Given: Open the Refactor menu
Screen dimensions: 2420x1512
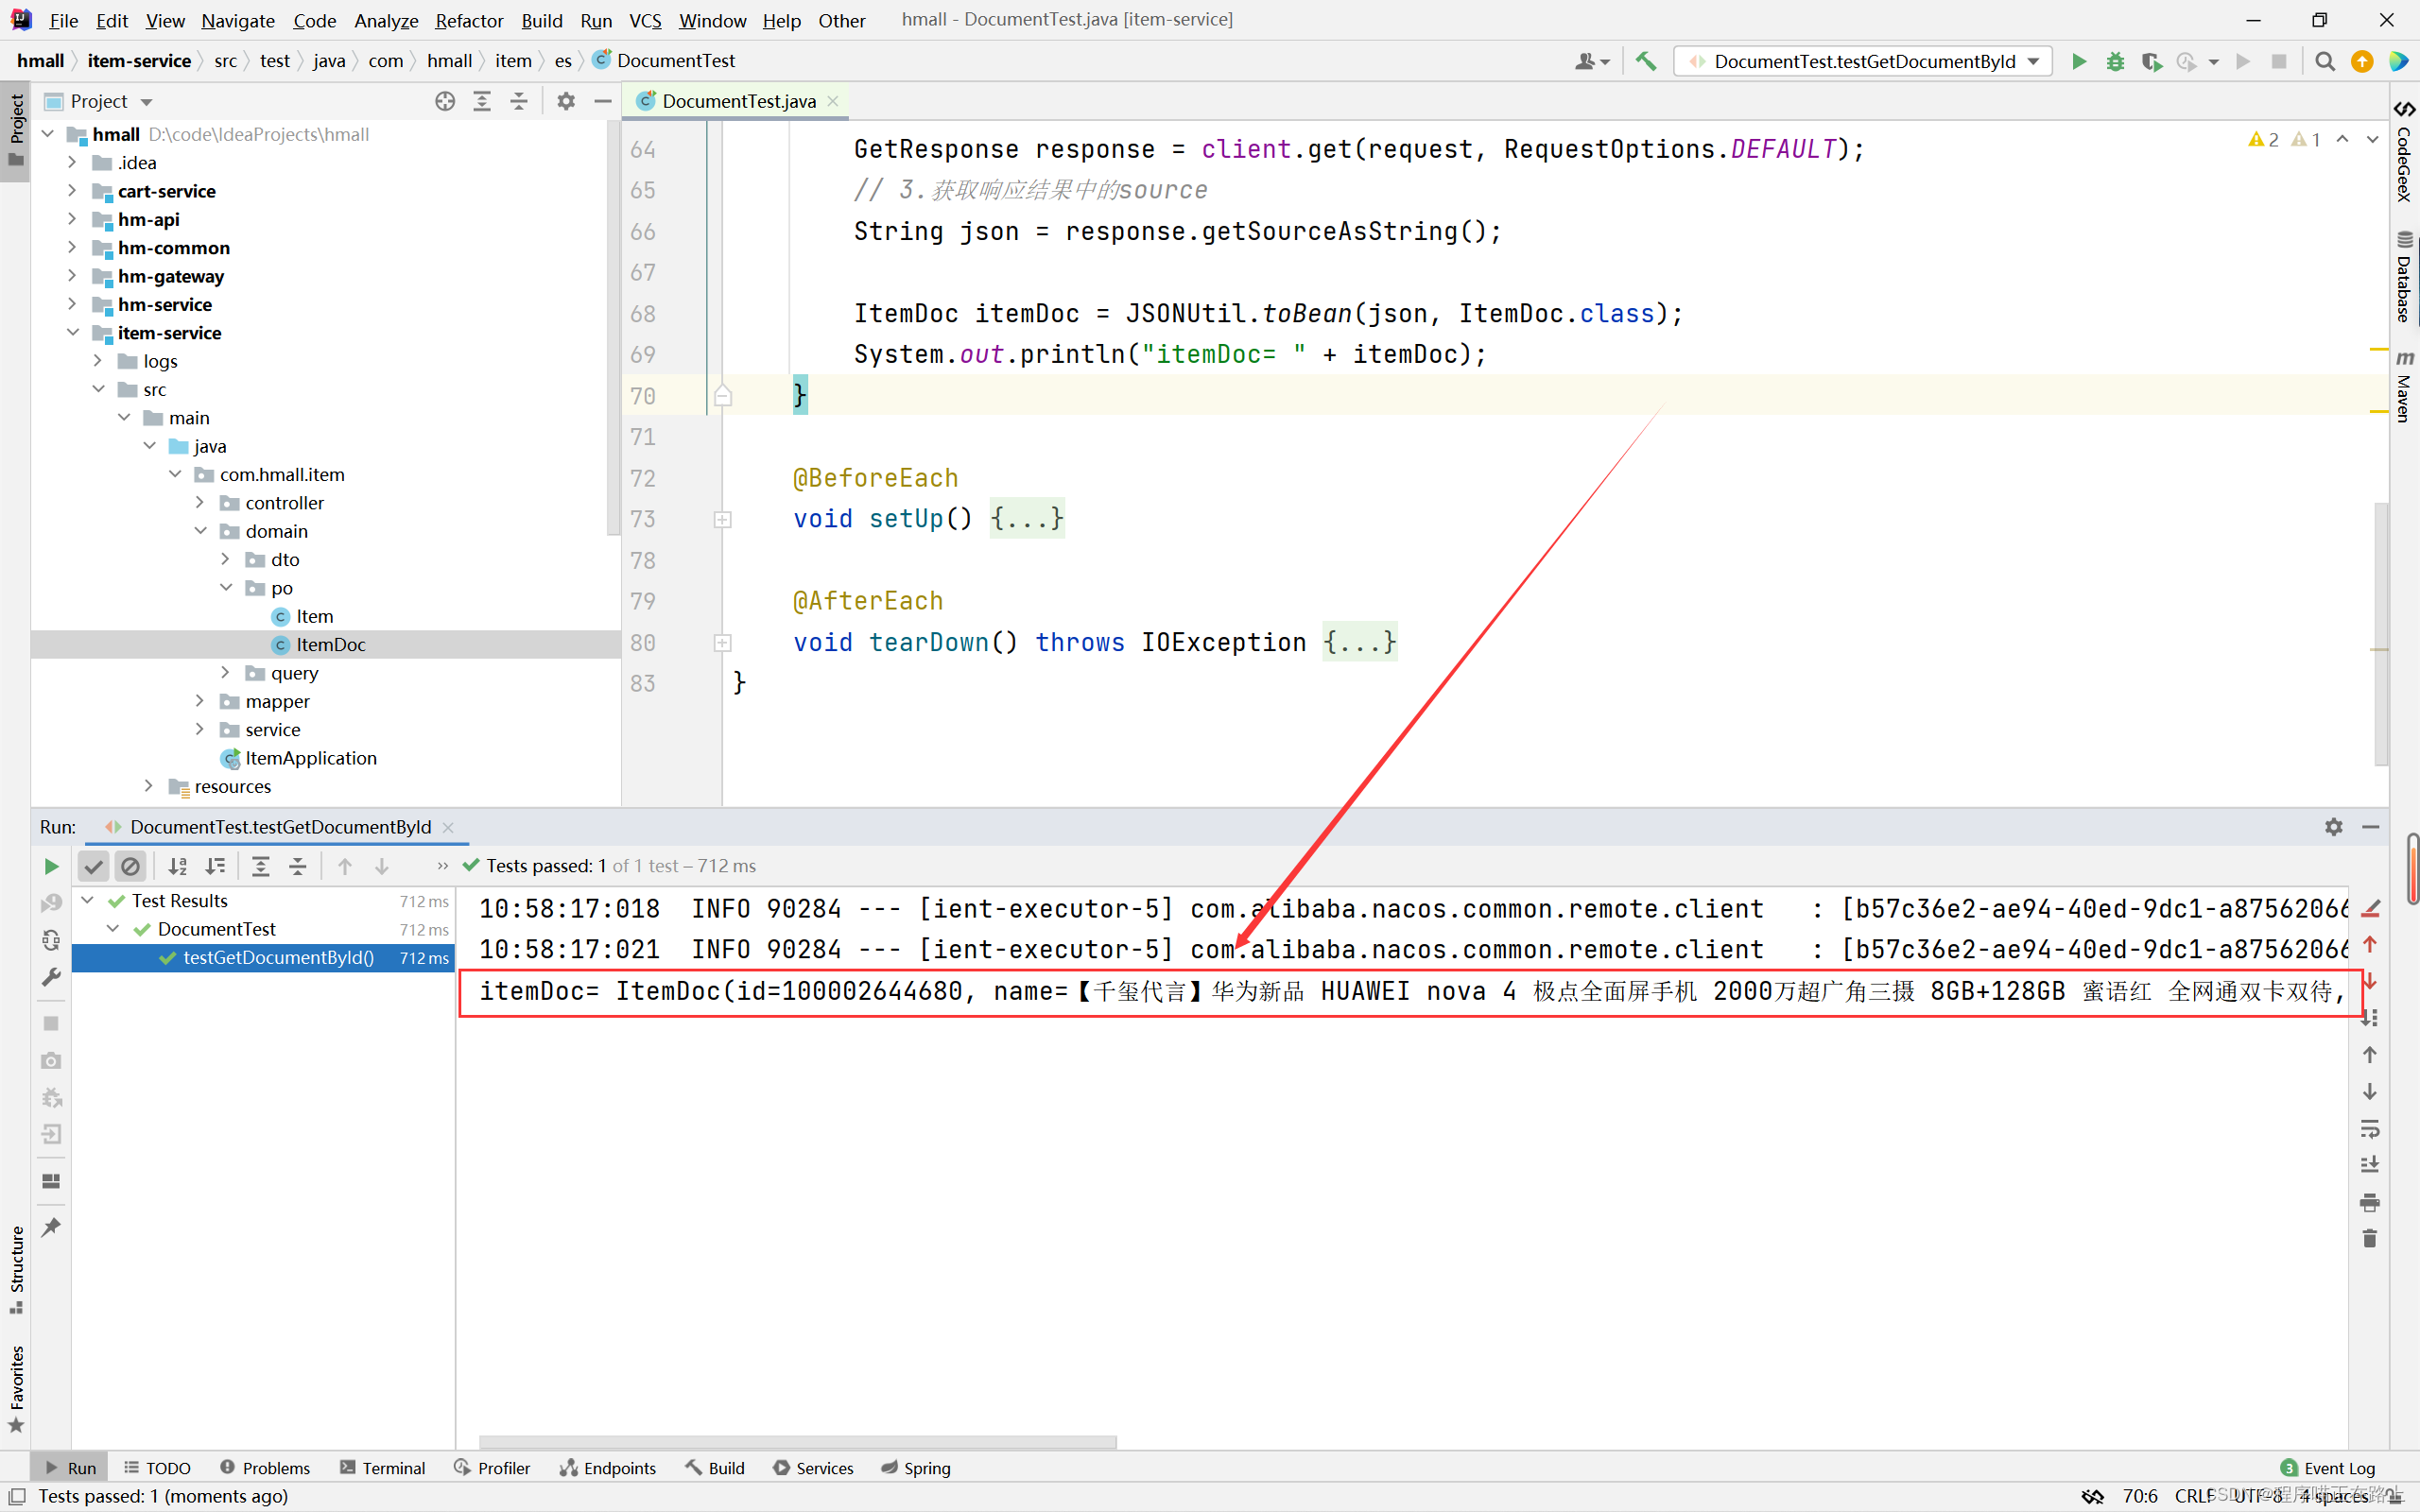Looking at the screenshot, I should (469, 20).
